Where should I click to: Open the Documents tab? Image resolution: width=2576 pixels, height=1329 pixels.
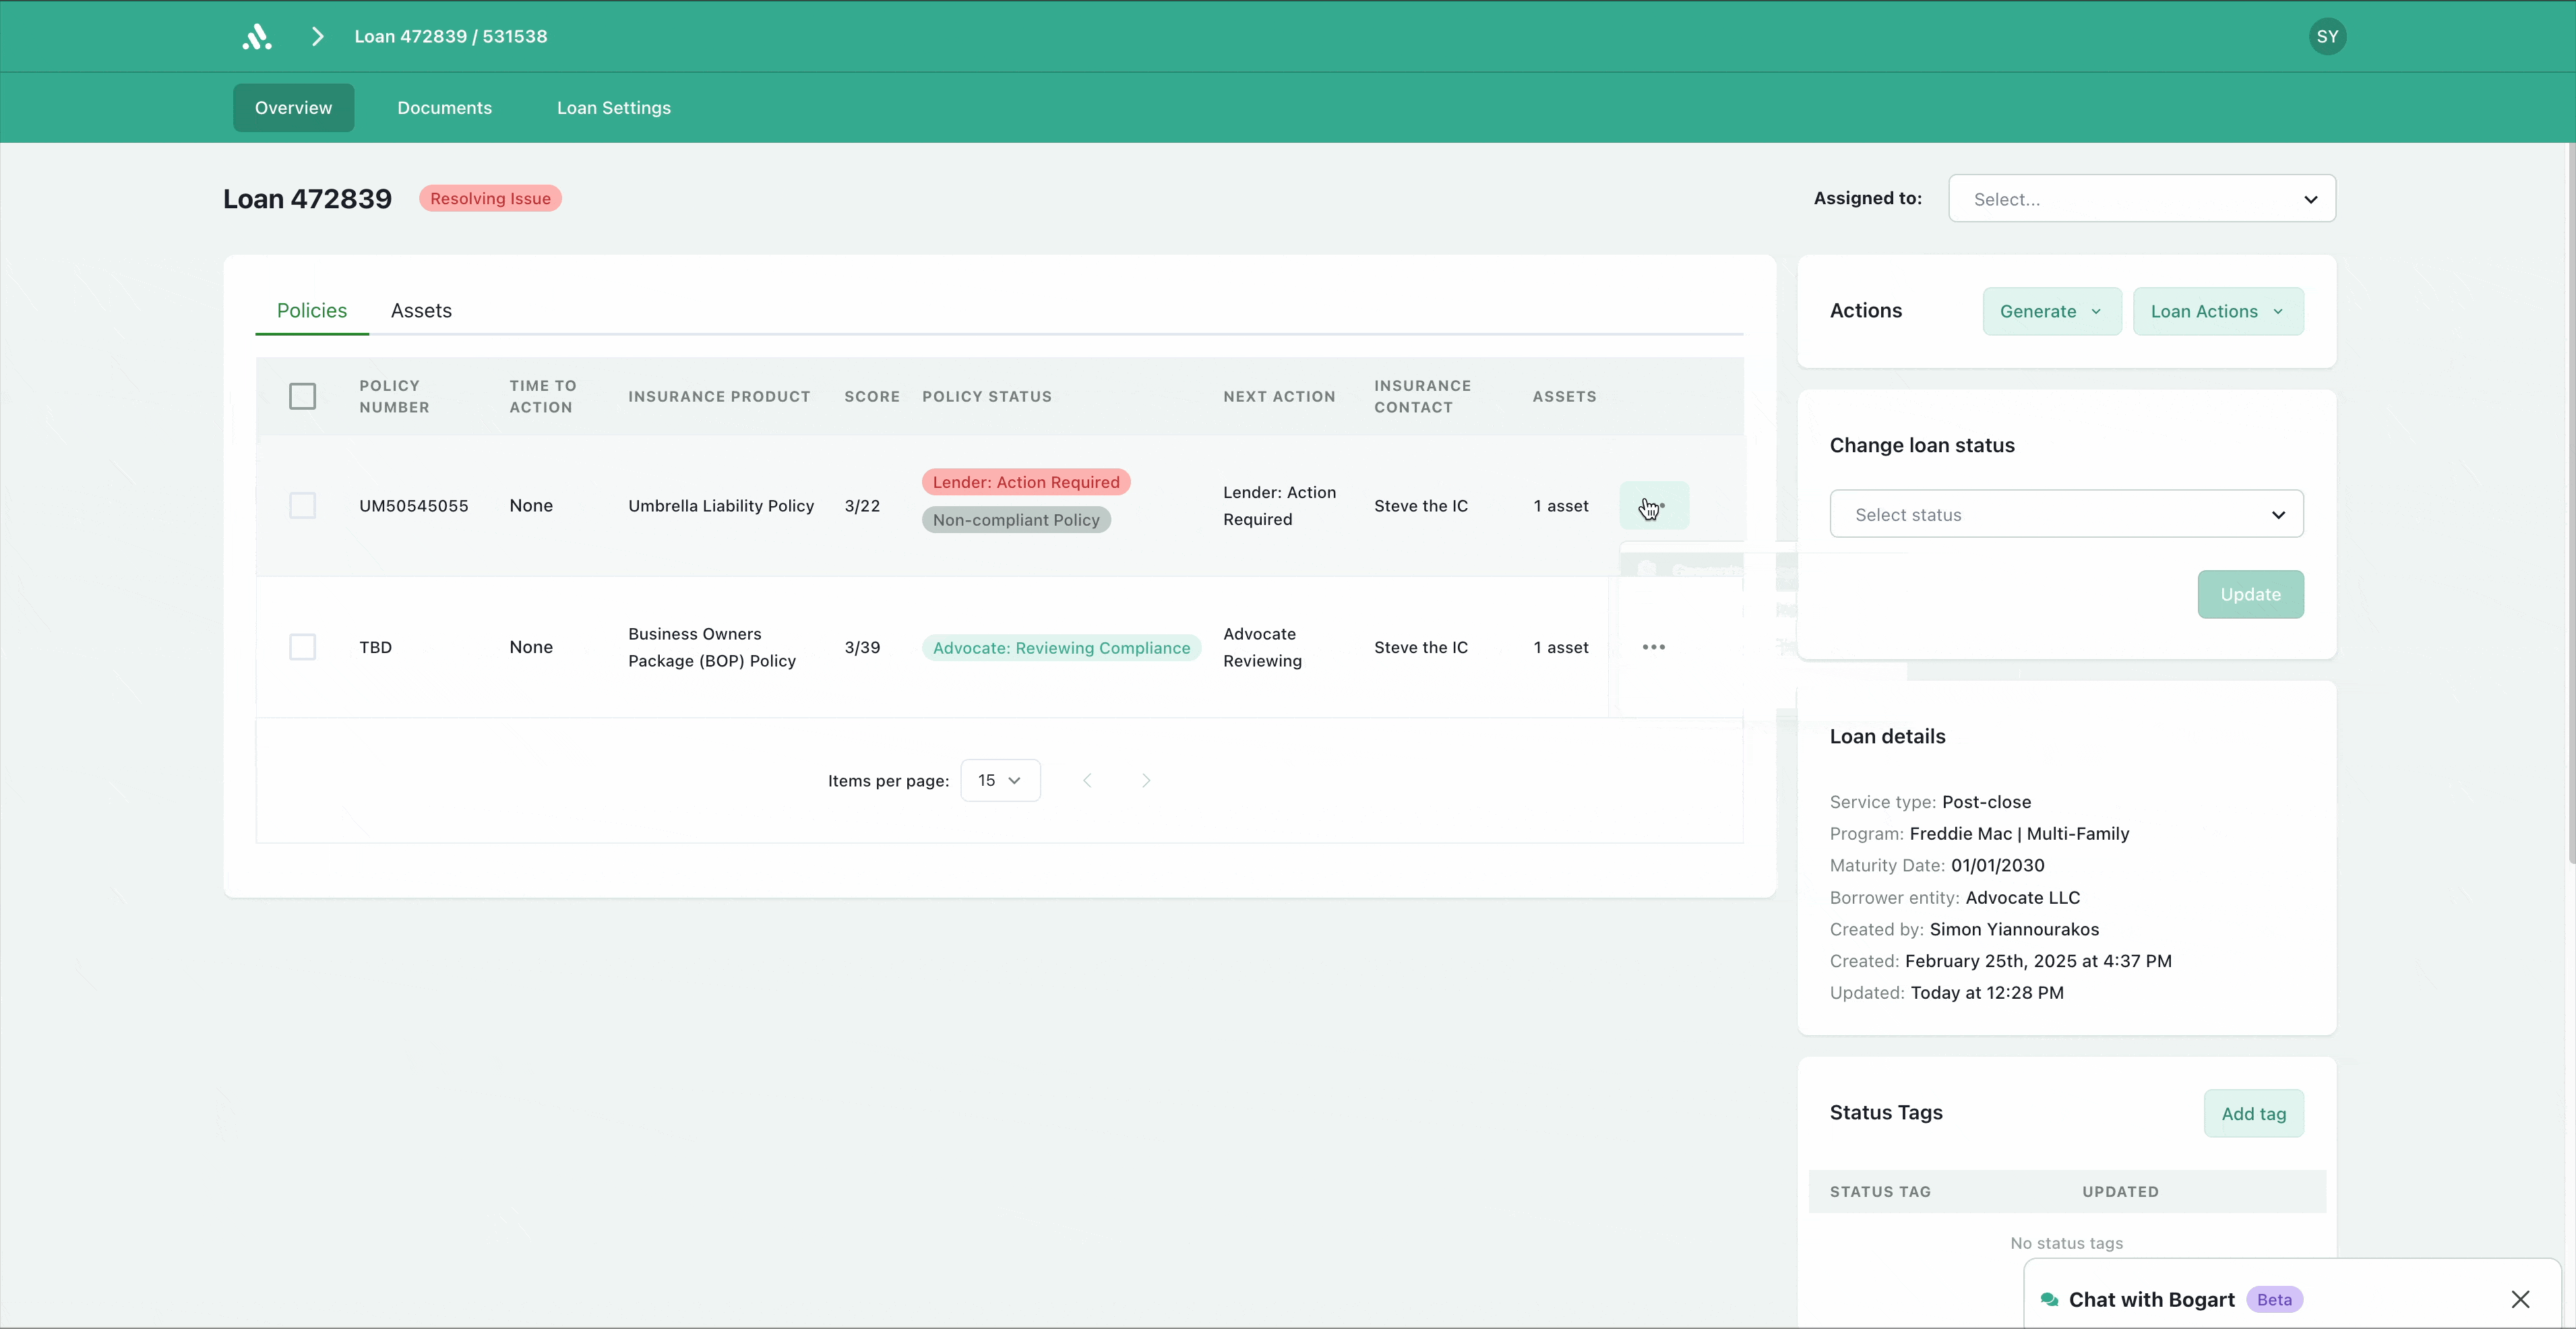coord(444,108)
